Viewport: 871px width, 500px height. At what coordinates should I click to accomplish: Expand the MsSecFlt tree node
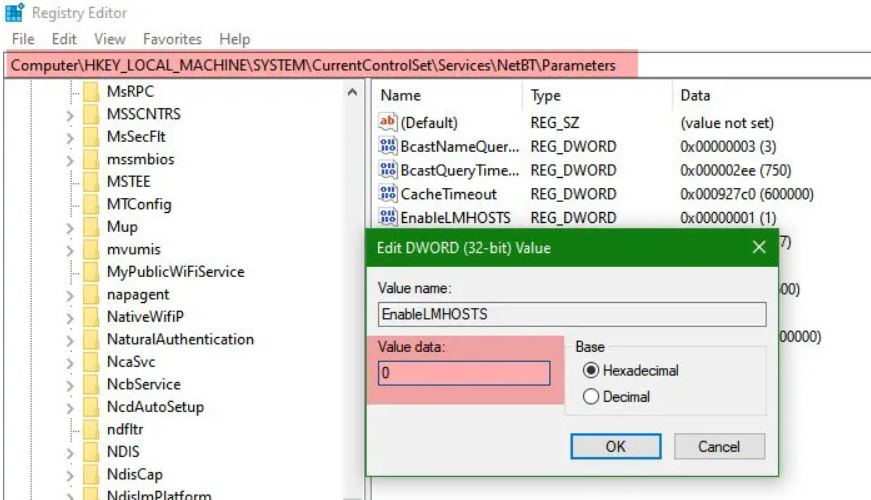pos(70,137)
